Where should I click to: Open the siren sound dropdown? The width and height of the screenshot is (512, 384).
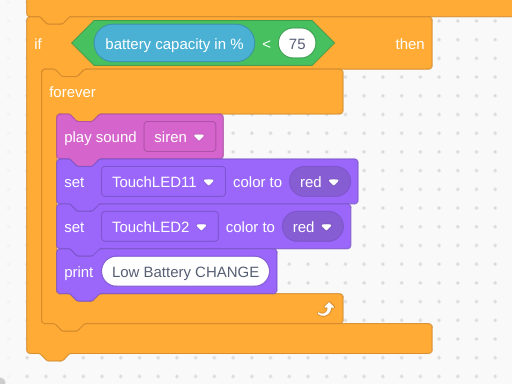point(180,137)
